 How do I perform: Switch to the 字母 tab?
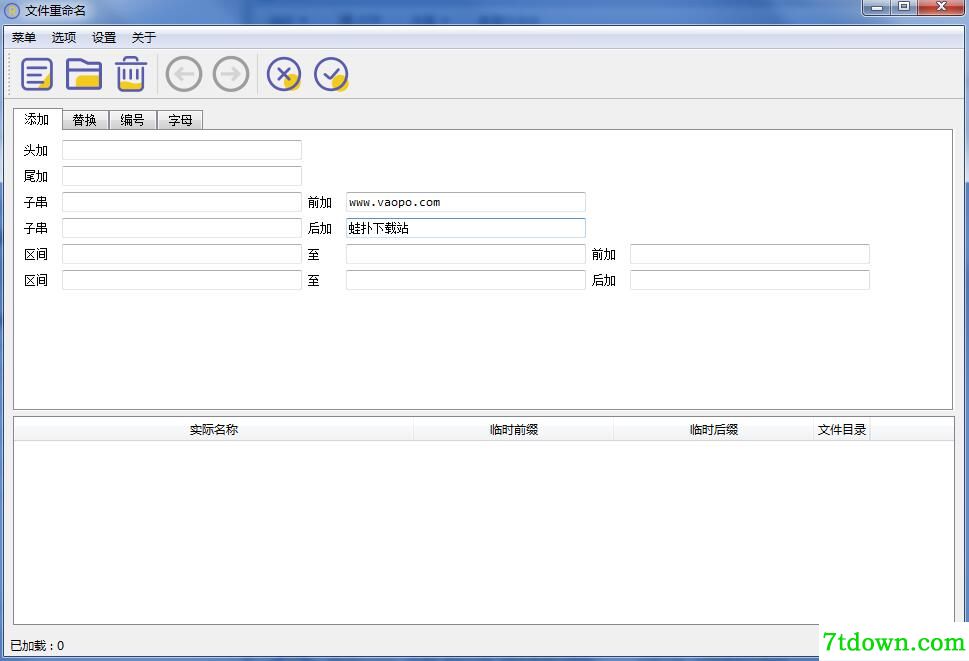pos(180,120)
